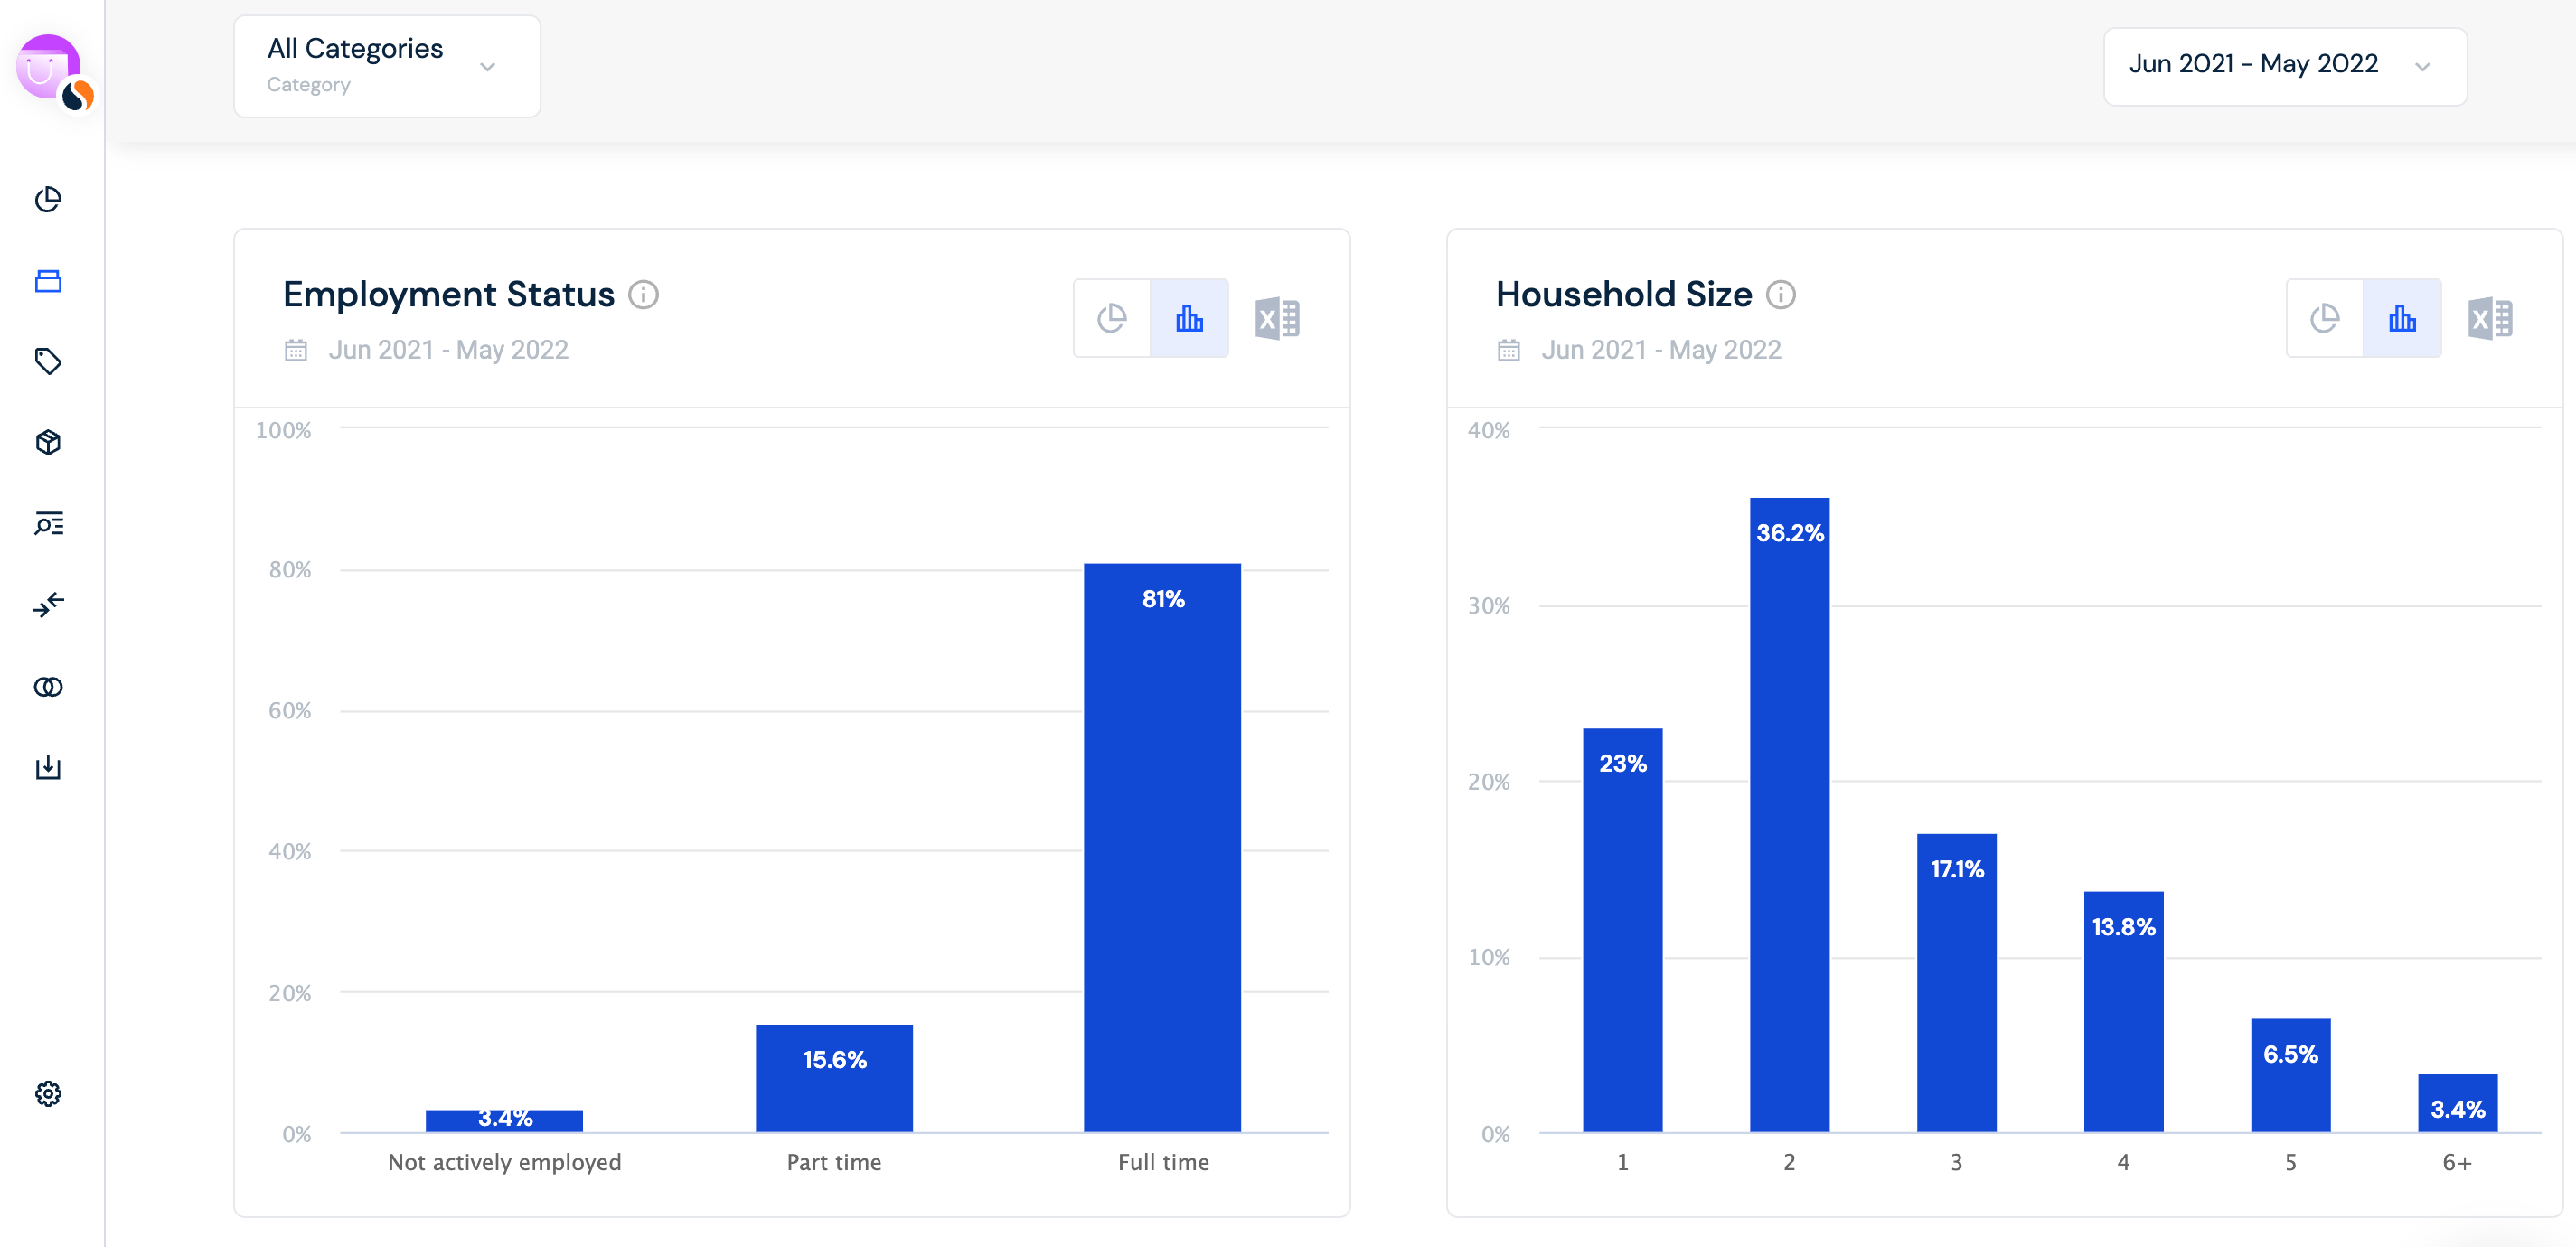Click the layers/box icon in left sidebar
Viewport: 2576px width, 1247px height.
click(50, 444)
